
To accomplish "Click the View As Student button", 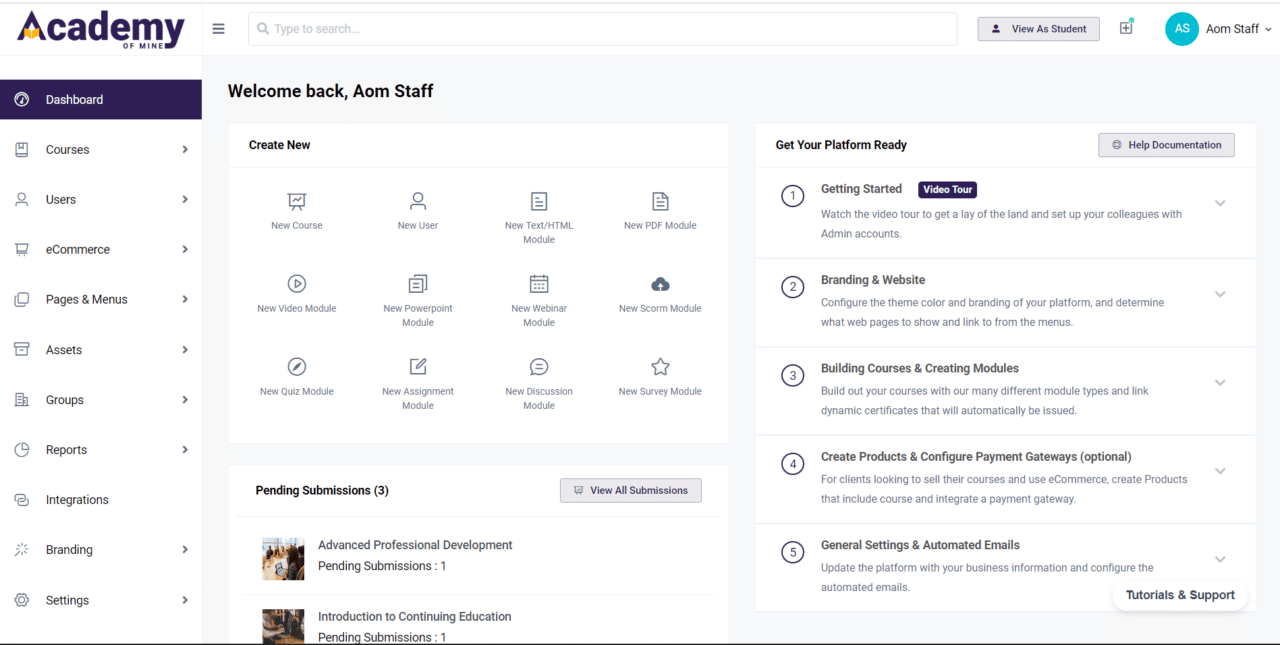I will coord(1038,28).
